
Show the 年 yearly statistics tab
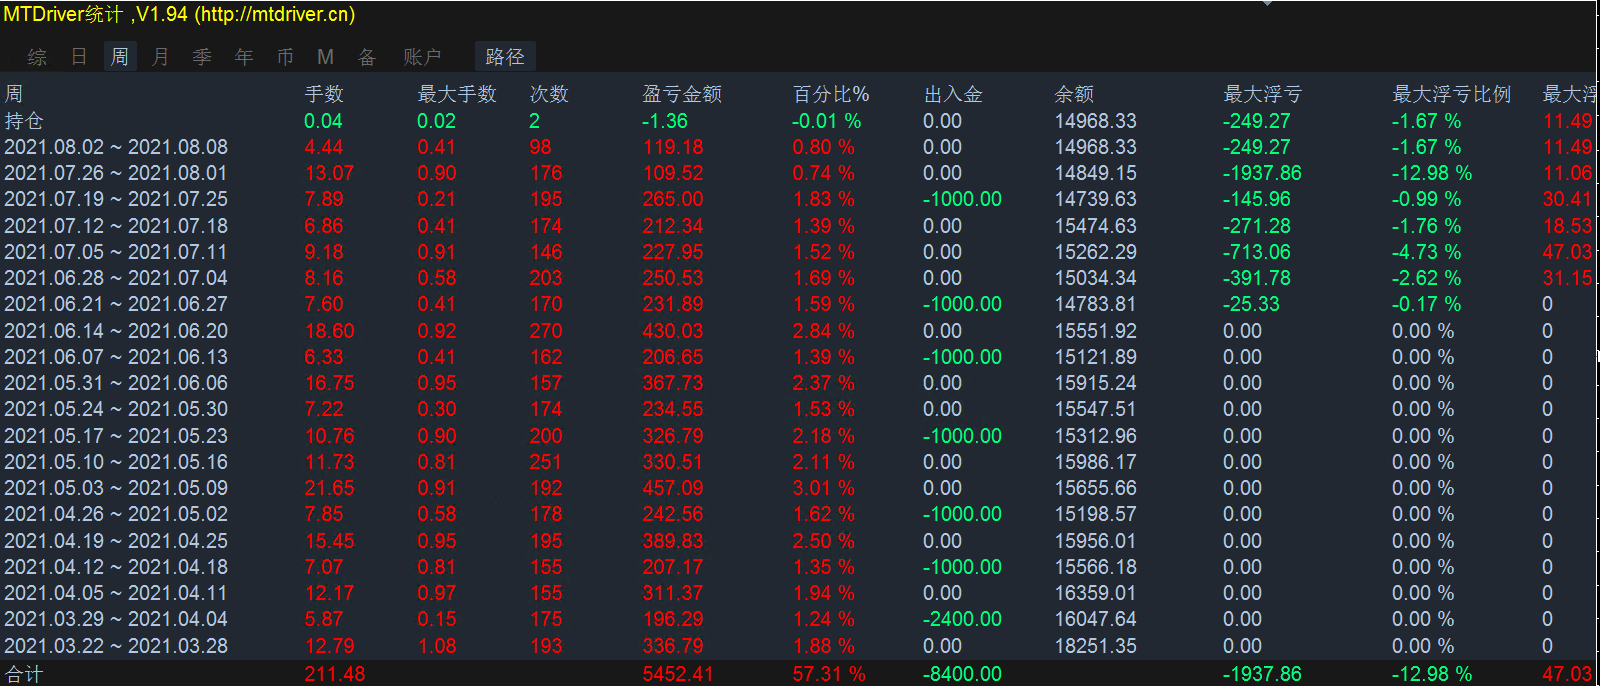pyautogui.click(x=244, y=57)
